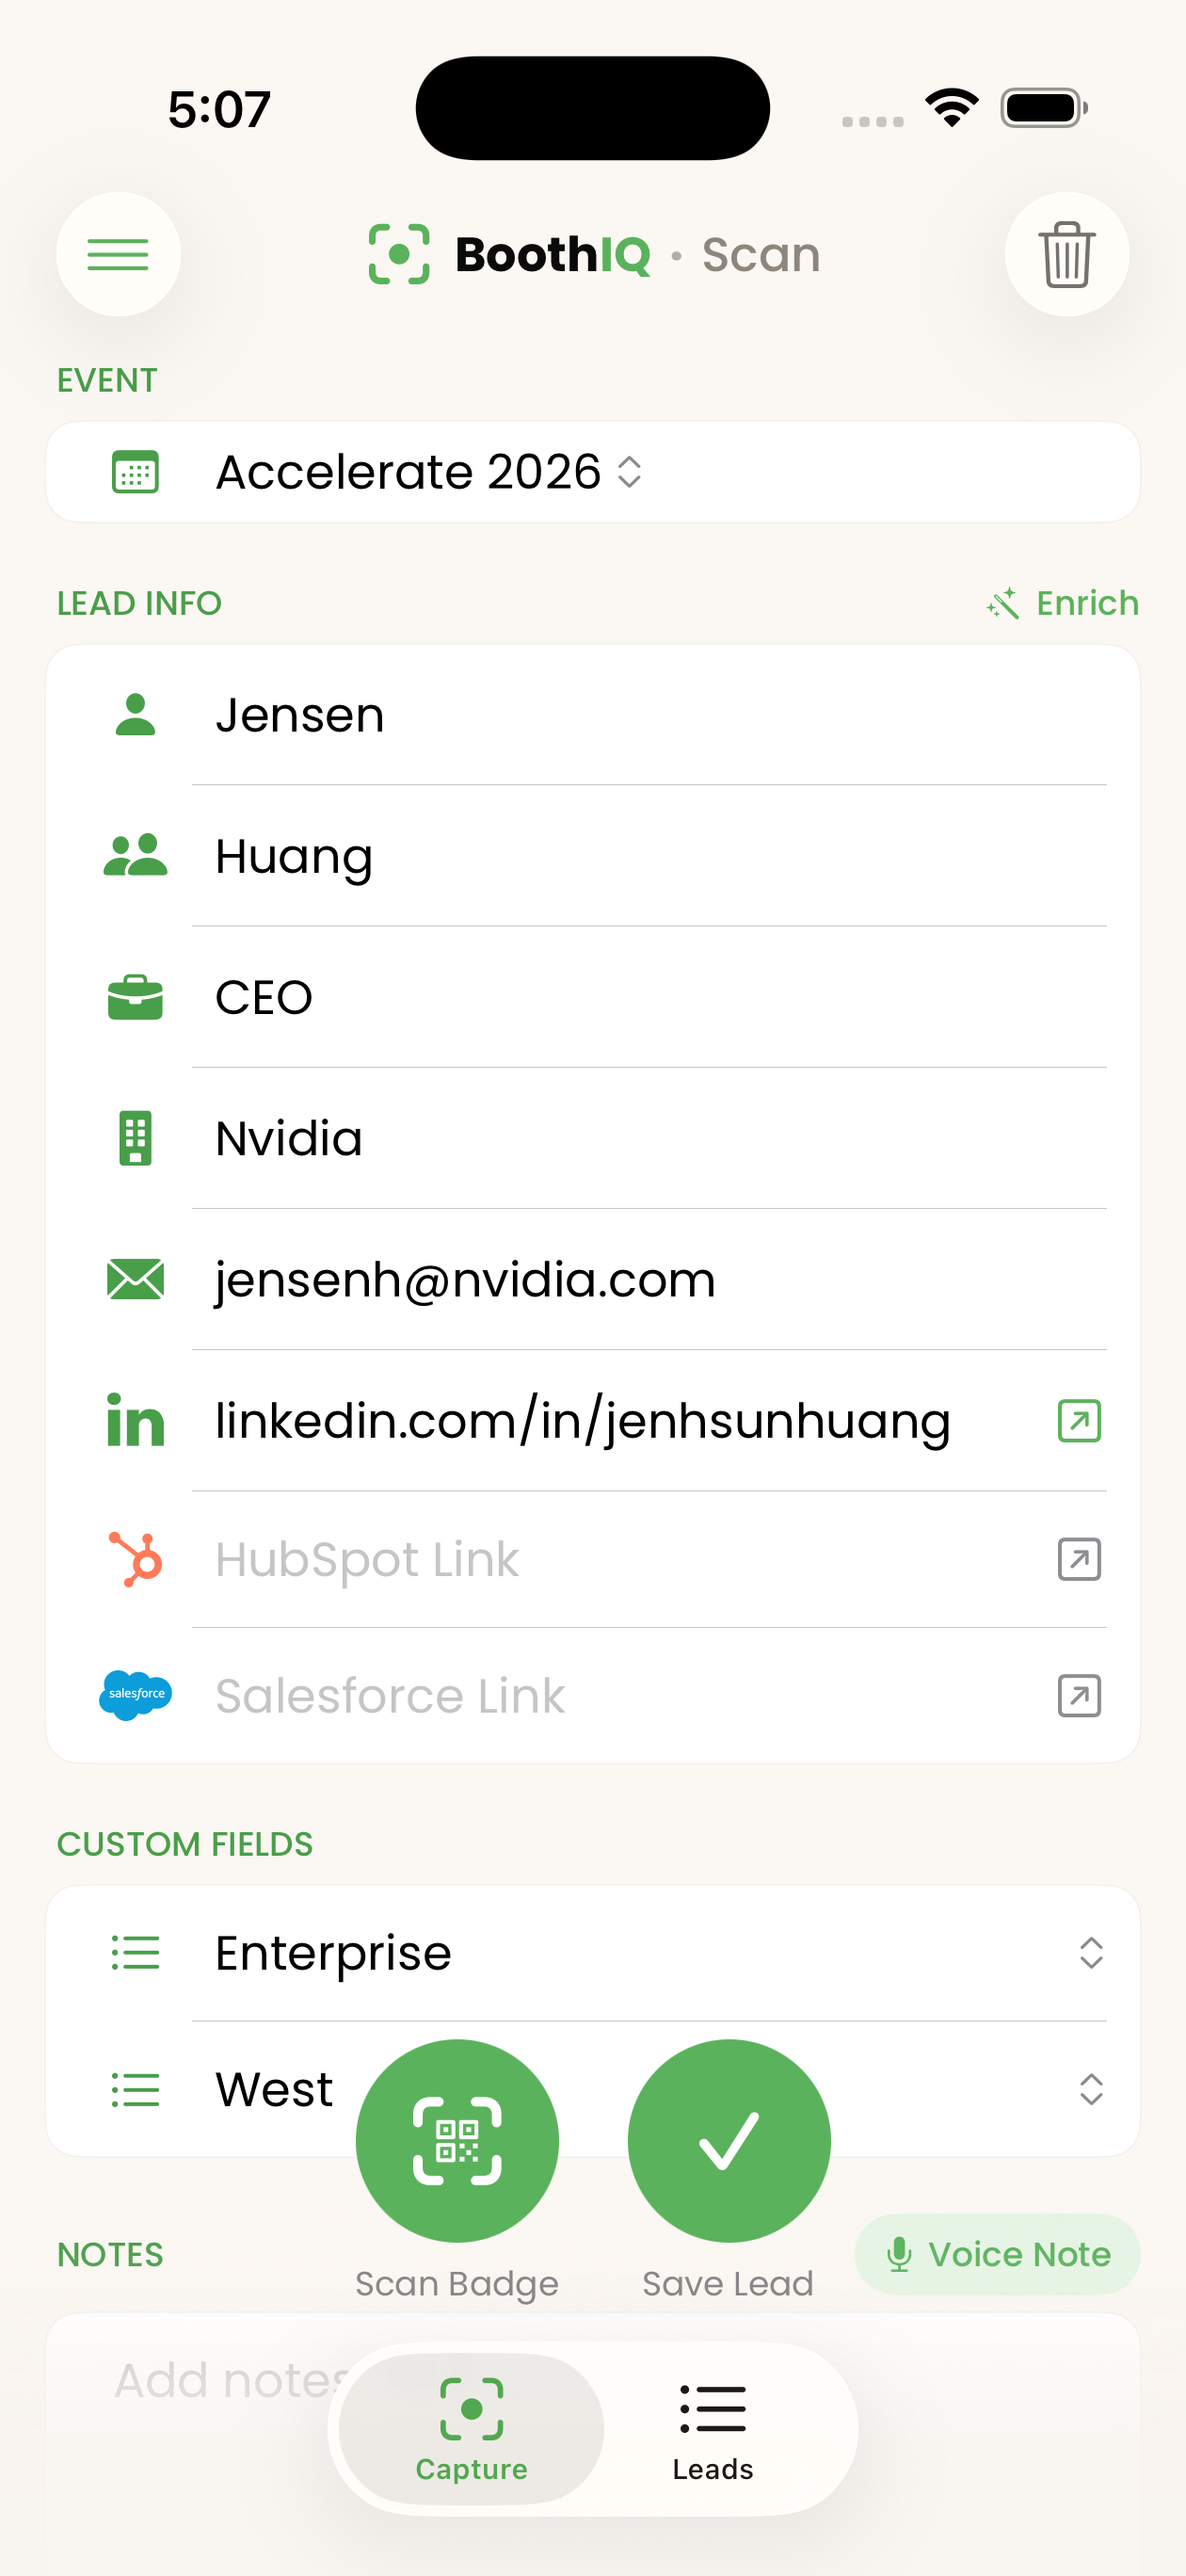Tap the BoothIQ logo icon
This screenshot has height=2576, width=1186.
[x=399, y=254]
